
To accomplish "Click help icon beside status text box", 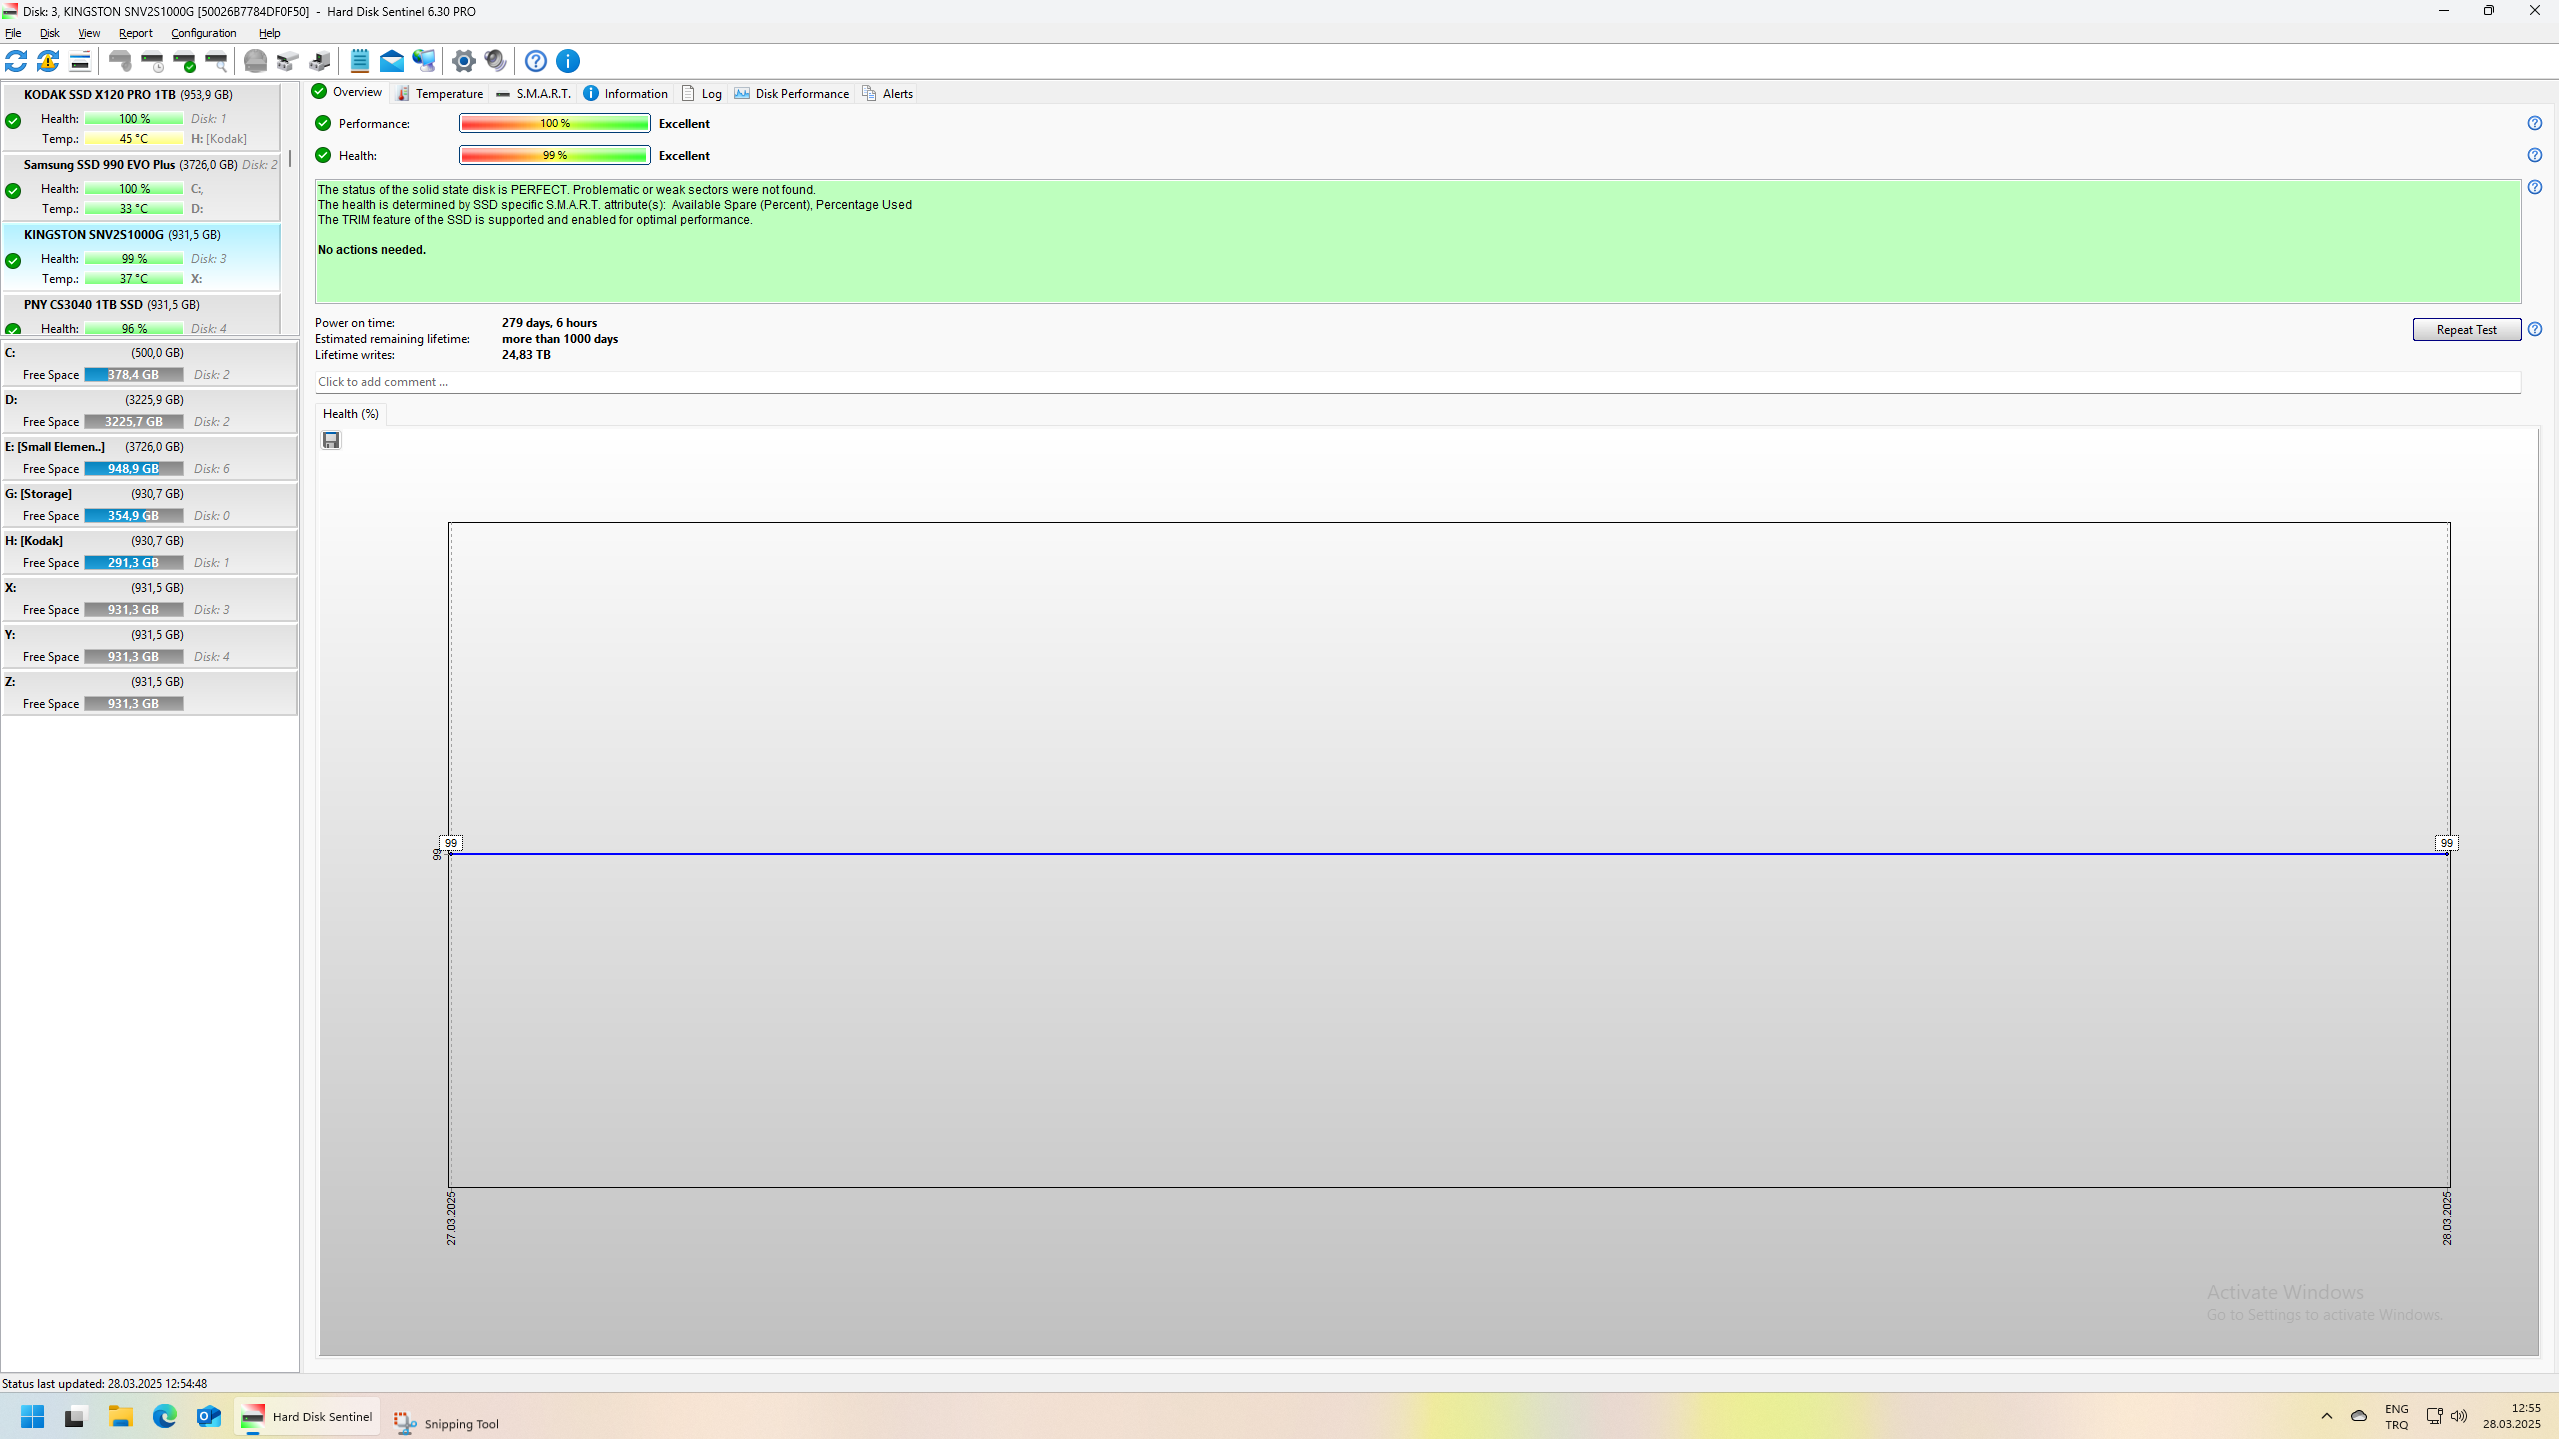I will coord(2534,187).
